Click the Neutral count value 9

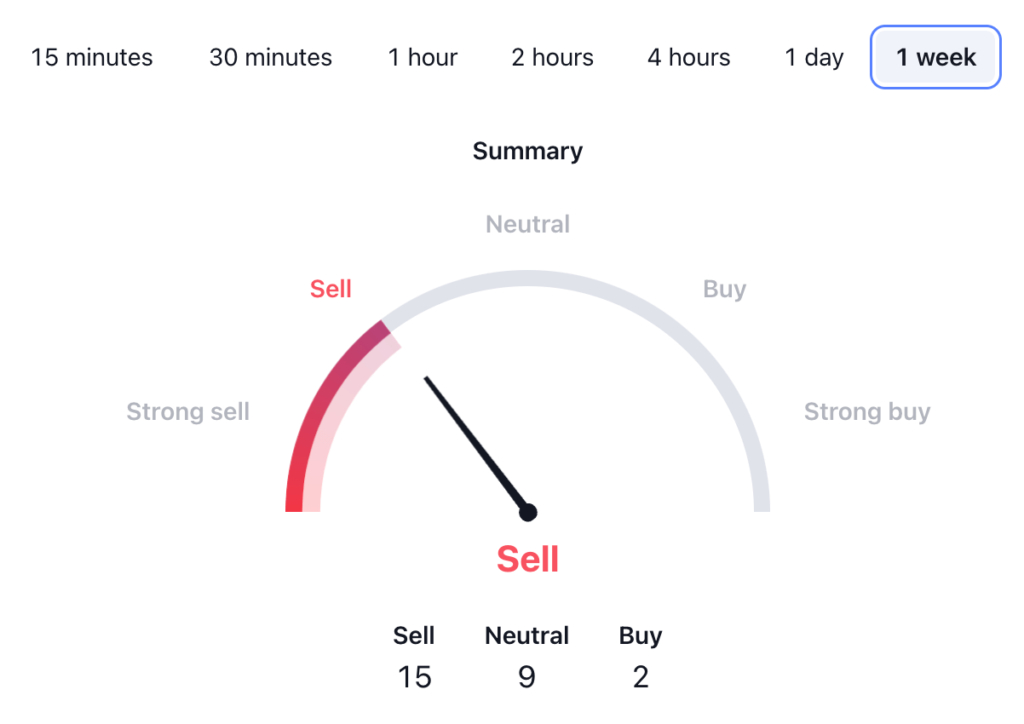pyautogui.click(x=527, y=677)
